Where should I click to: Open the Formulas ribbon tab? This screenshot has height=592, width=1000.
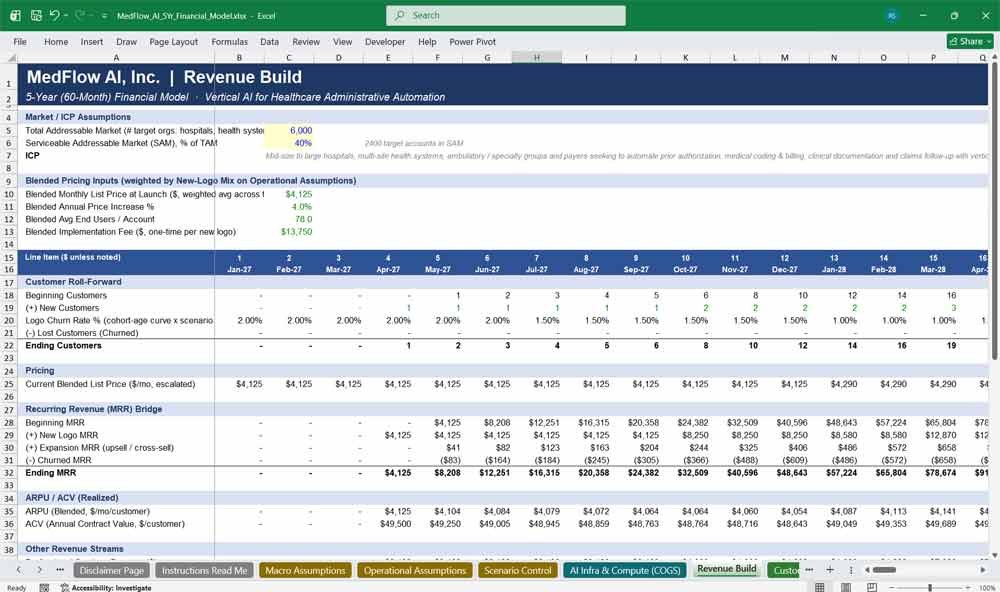pos(230,41)
